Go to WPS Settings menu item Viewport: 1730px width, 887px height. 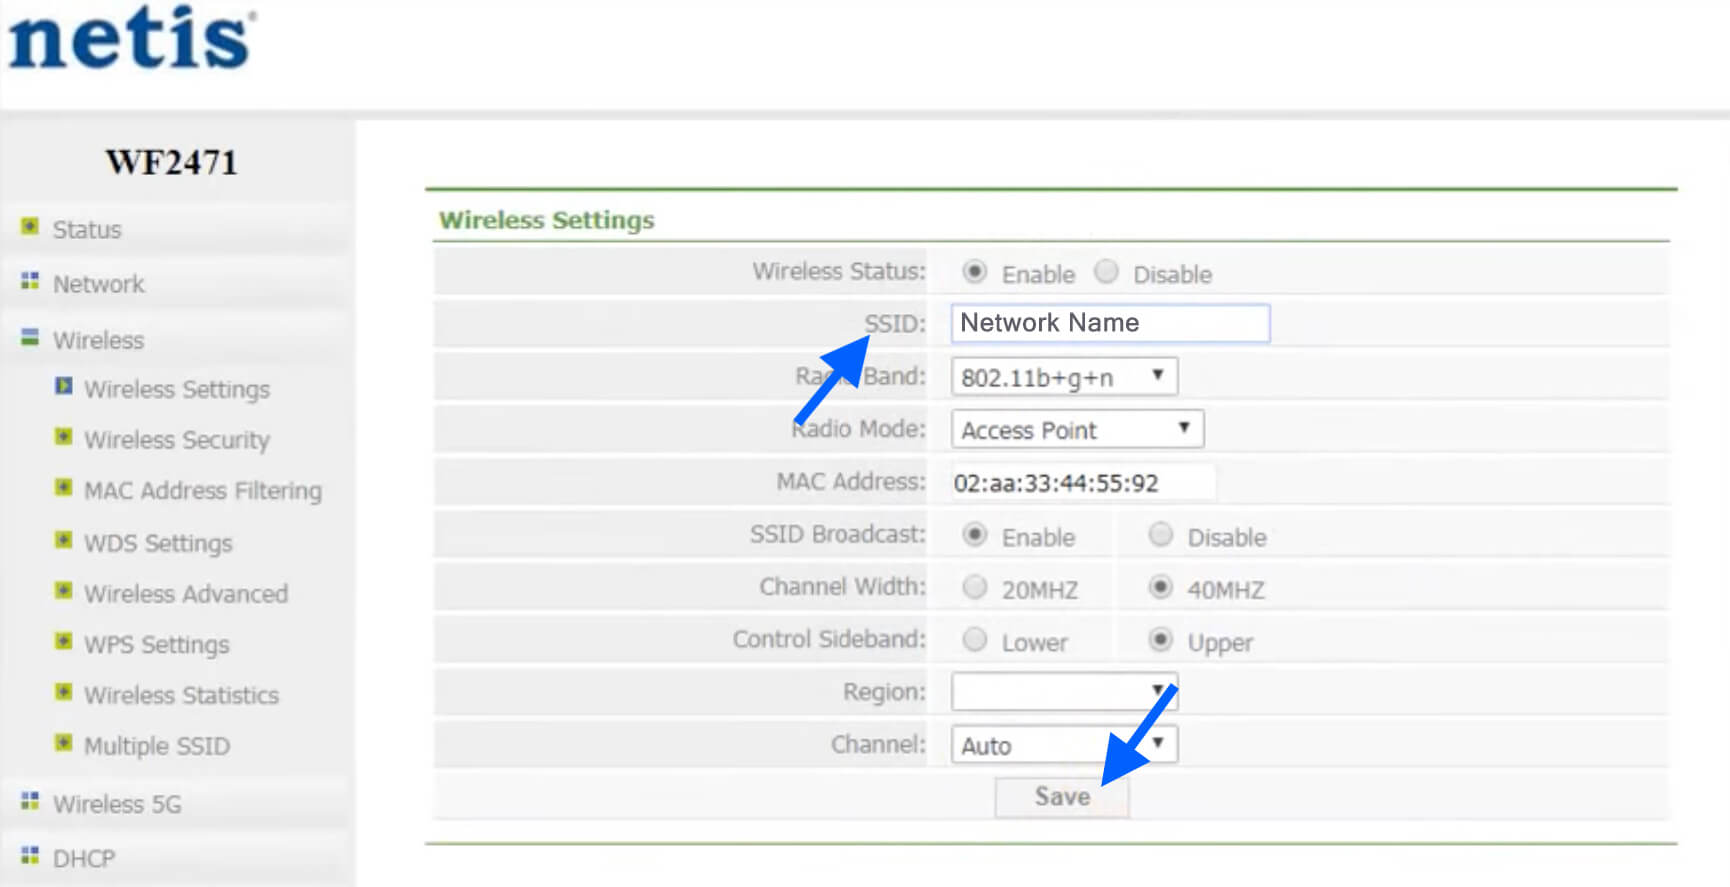156,645
